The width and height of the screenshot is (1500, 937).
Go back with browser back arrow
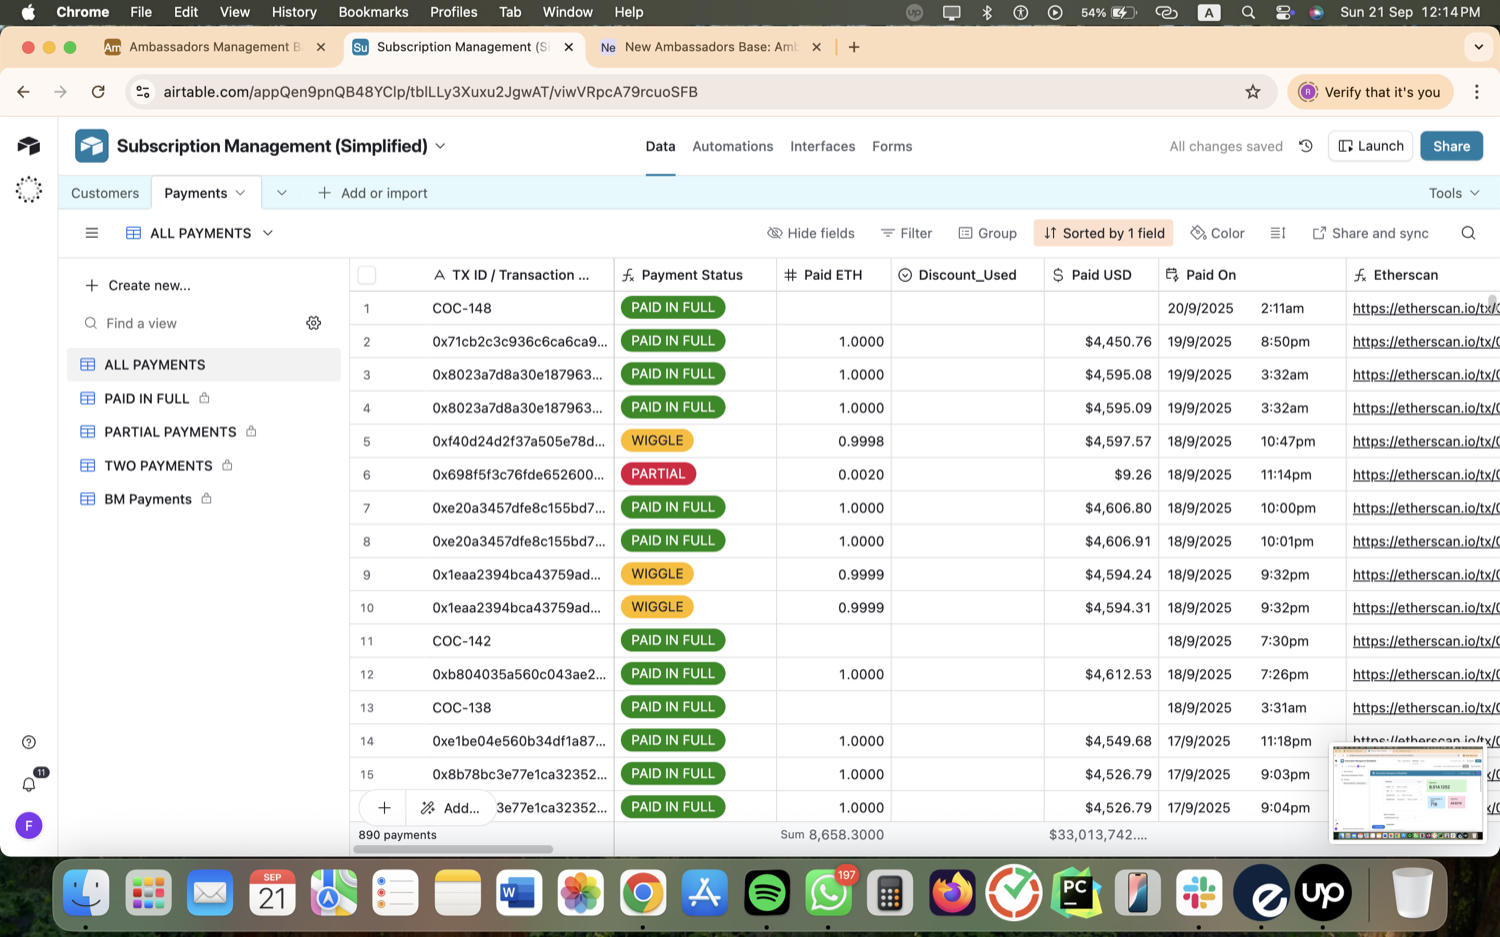click(23, 92)
